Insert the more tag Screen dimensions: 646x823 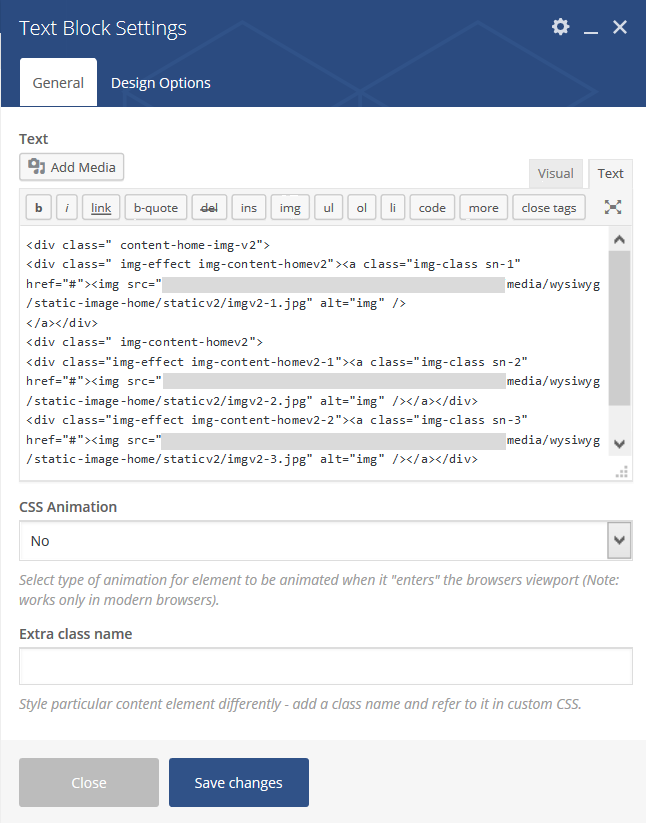[x=483, y=208]
